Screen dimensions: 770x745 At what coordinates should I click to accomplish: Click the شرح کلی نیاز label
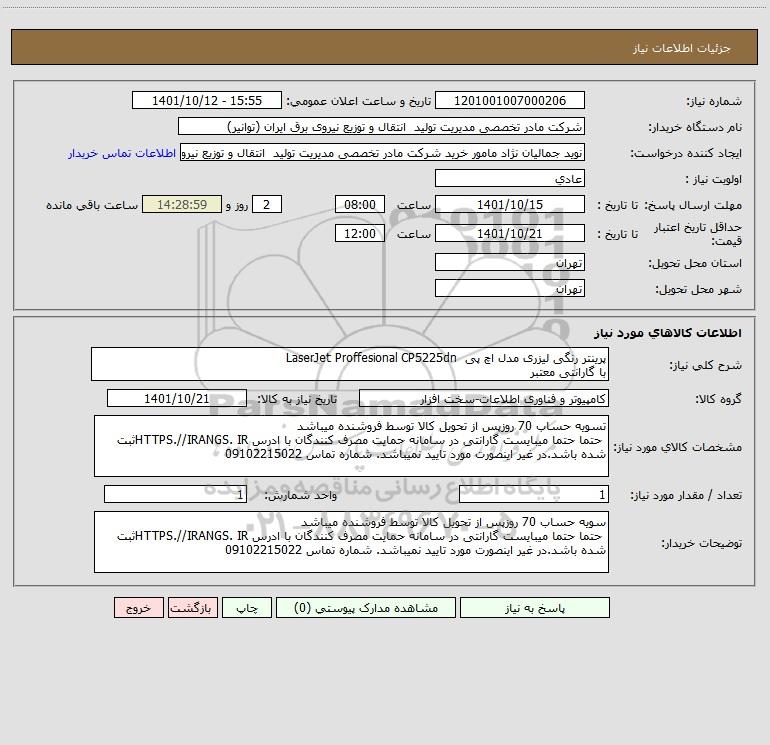(706, 365)
